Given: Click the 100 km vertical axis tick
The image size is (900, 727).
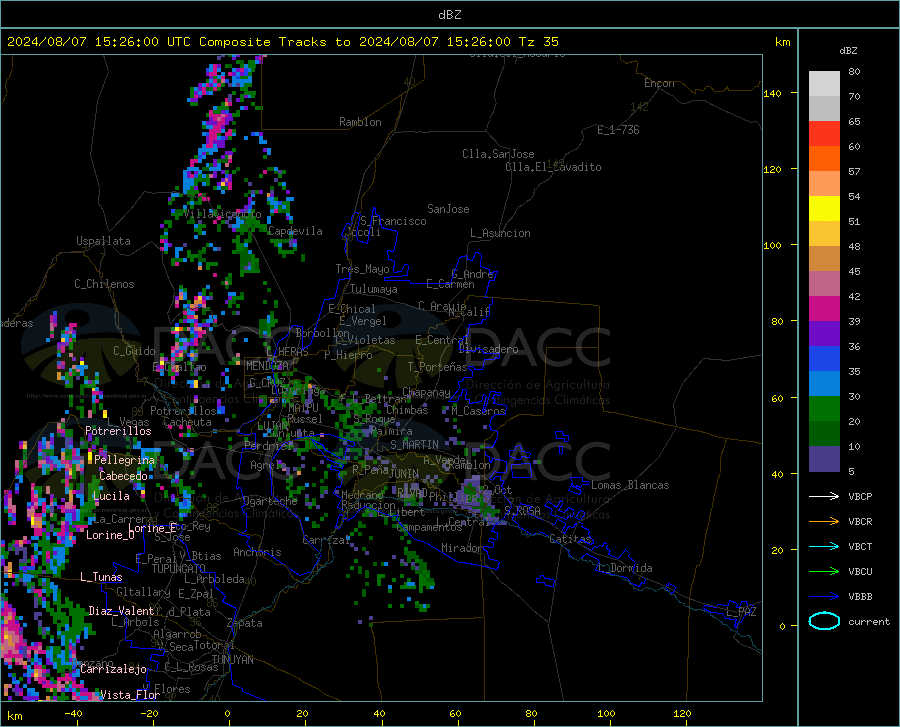Looking at the screenshot, I should tap(773, 246).
